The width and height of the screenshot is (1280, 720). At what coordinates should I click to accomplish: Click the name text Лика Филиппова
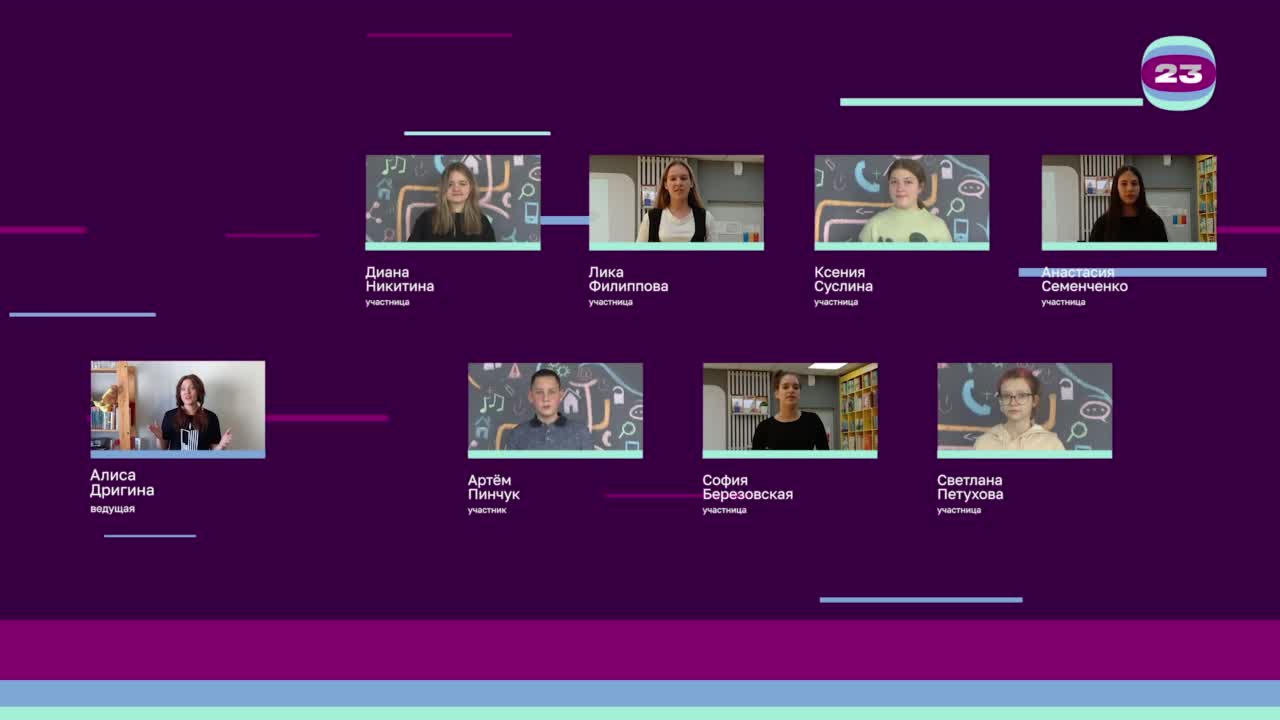pyautogui.click(x=628, y=279)
